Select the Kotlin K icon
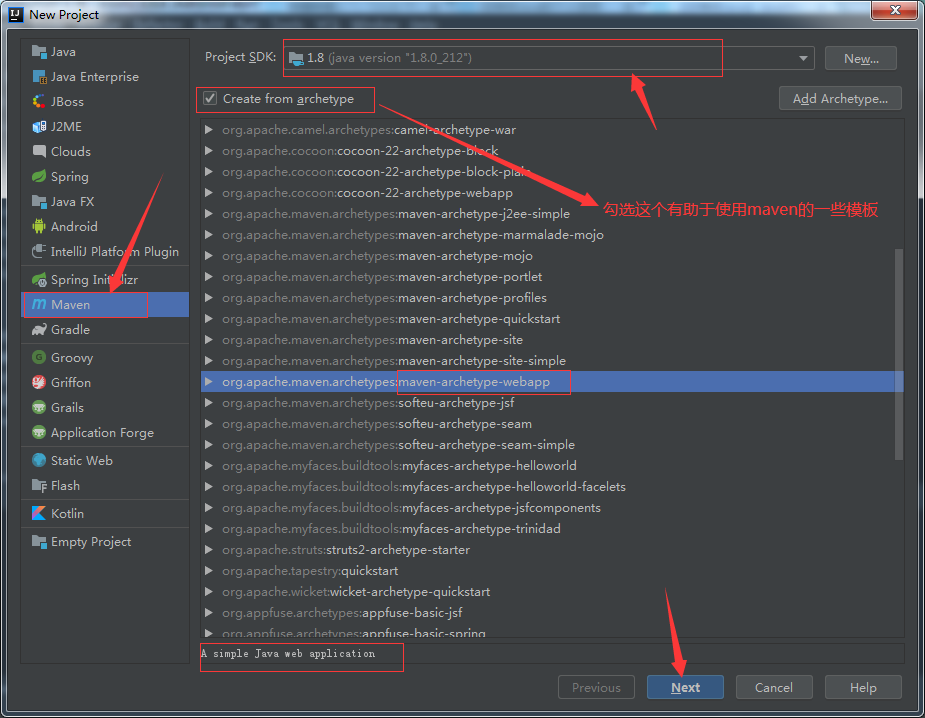 [39, 513]
